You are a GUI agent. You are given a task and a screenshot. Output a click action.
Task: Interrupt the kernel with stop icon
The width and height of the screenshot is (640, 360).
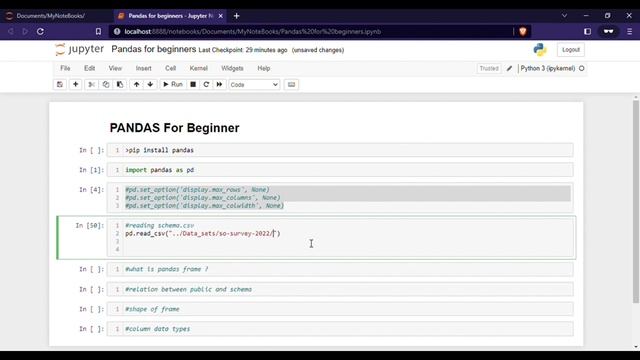(x=193, y=84)
